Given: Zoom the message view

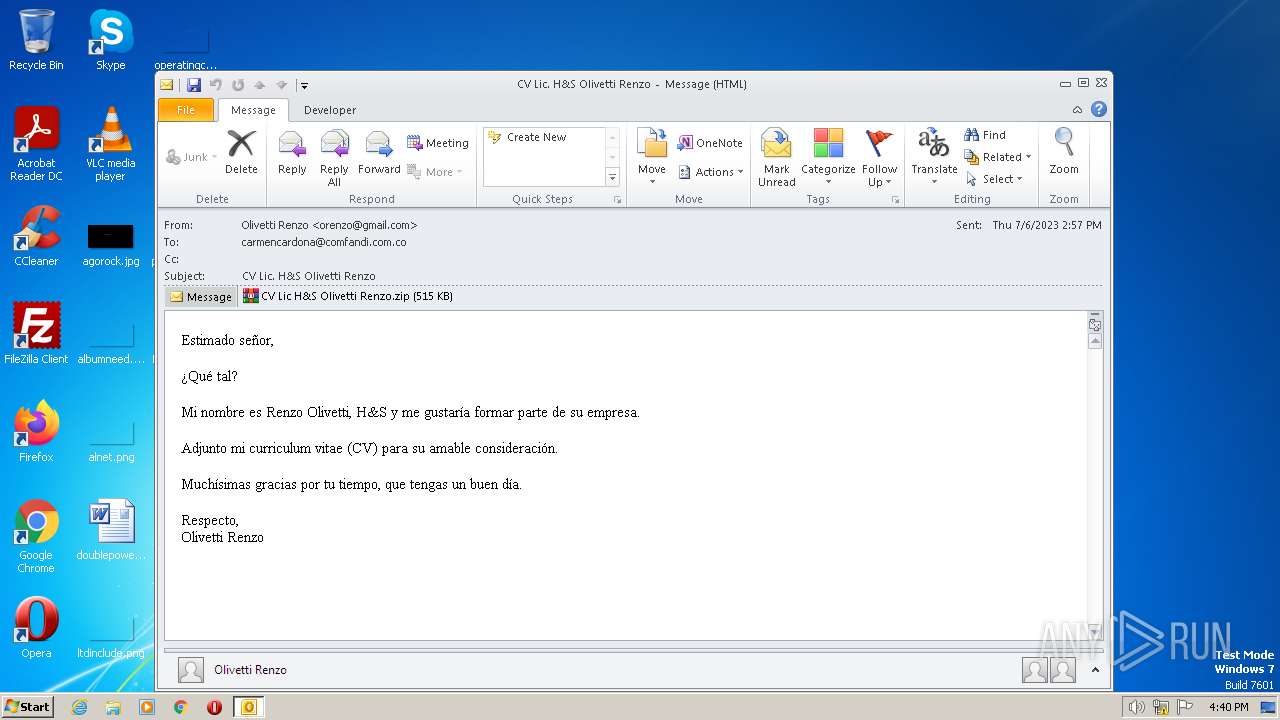Looking at the screenshot, I should (x=1064, y=154).
